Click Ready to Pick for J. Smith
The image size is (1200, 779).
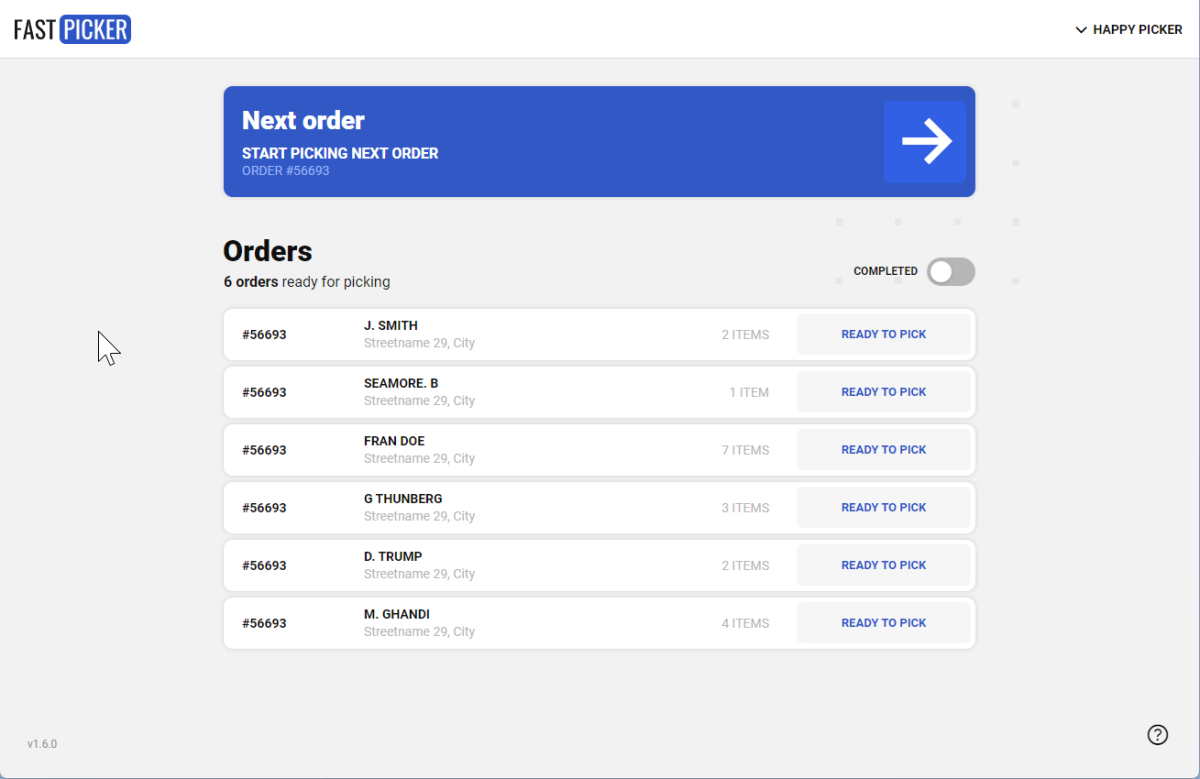tap(884, 334)
